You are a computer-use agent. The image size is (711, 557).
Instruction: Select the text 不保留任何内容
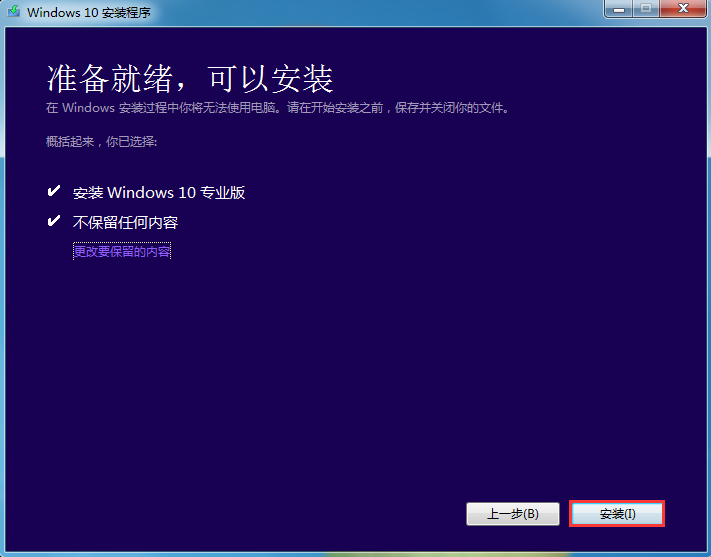126,222
